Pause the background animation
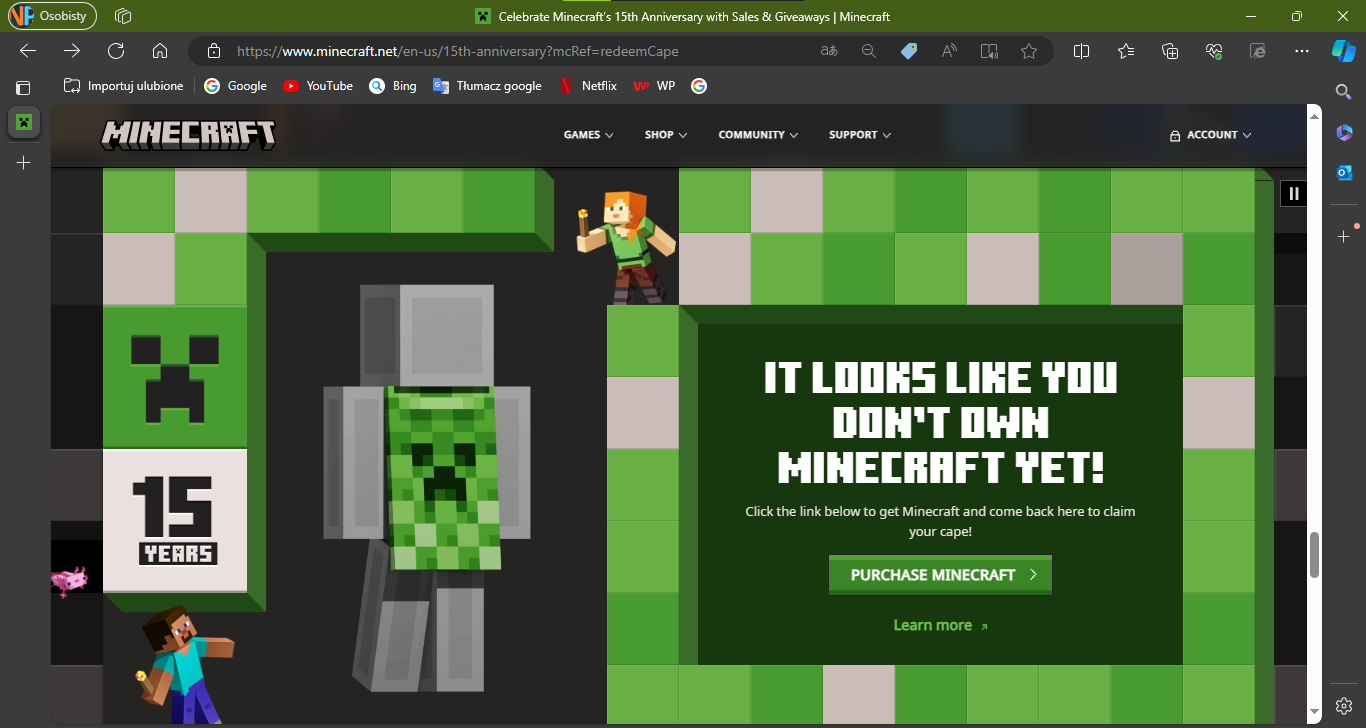Screen dimensions: 1366x728 coord(1294,194)
